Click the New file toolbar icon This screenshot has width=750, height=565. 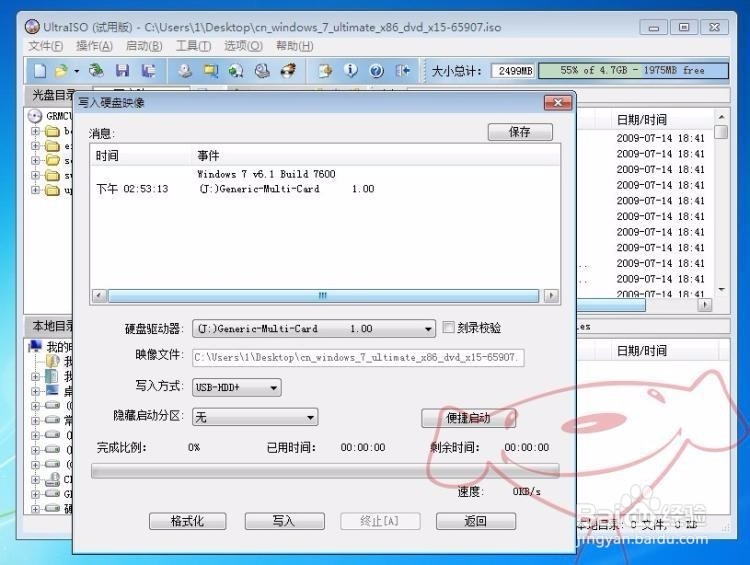(40, 71)
